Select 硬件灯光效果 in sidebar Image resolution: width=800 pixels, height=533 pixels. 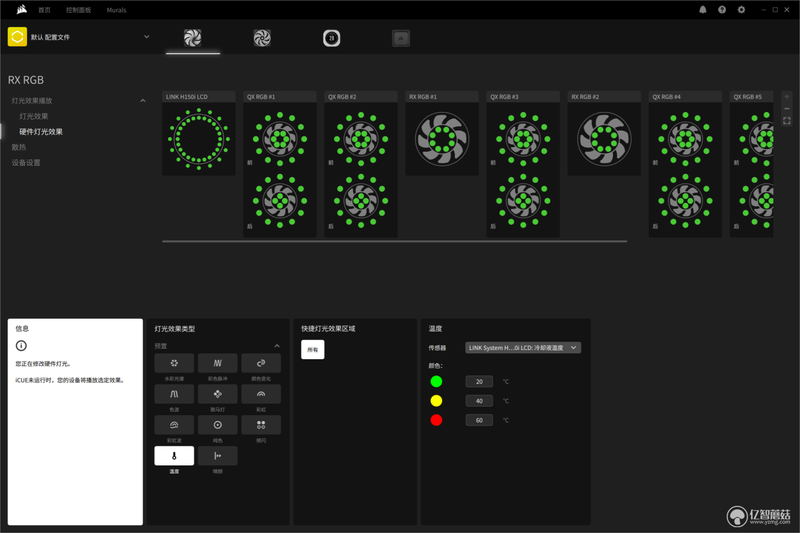pos(41,132)
